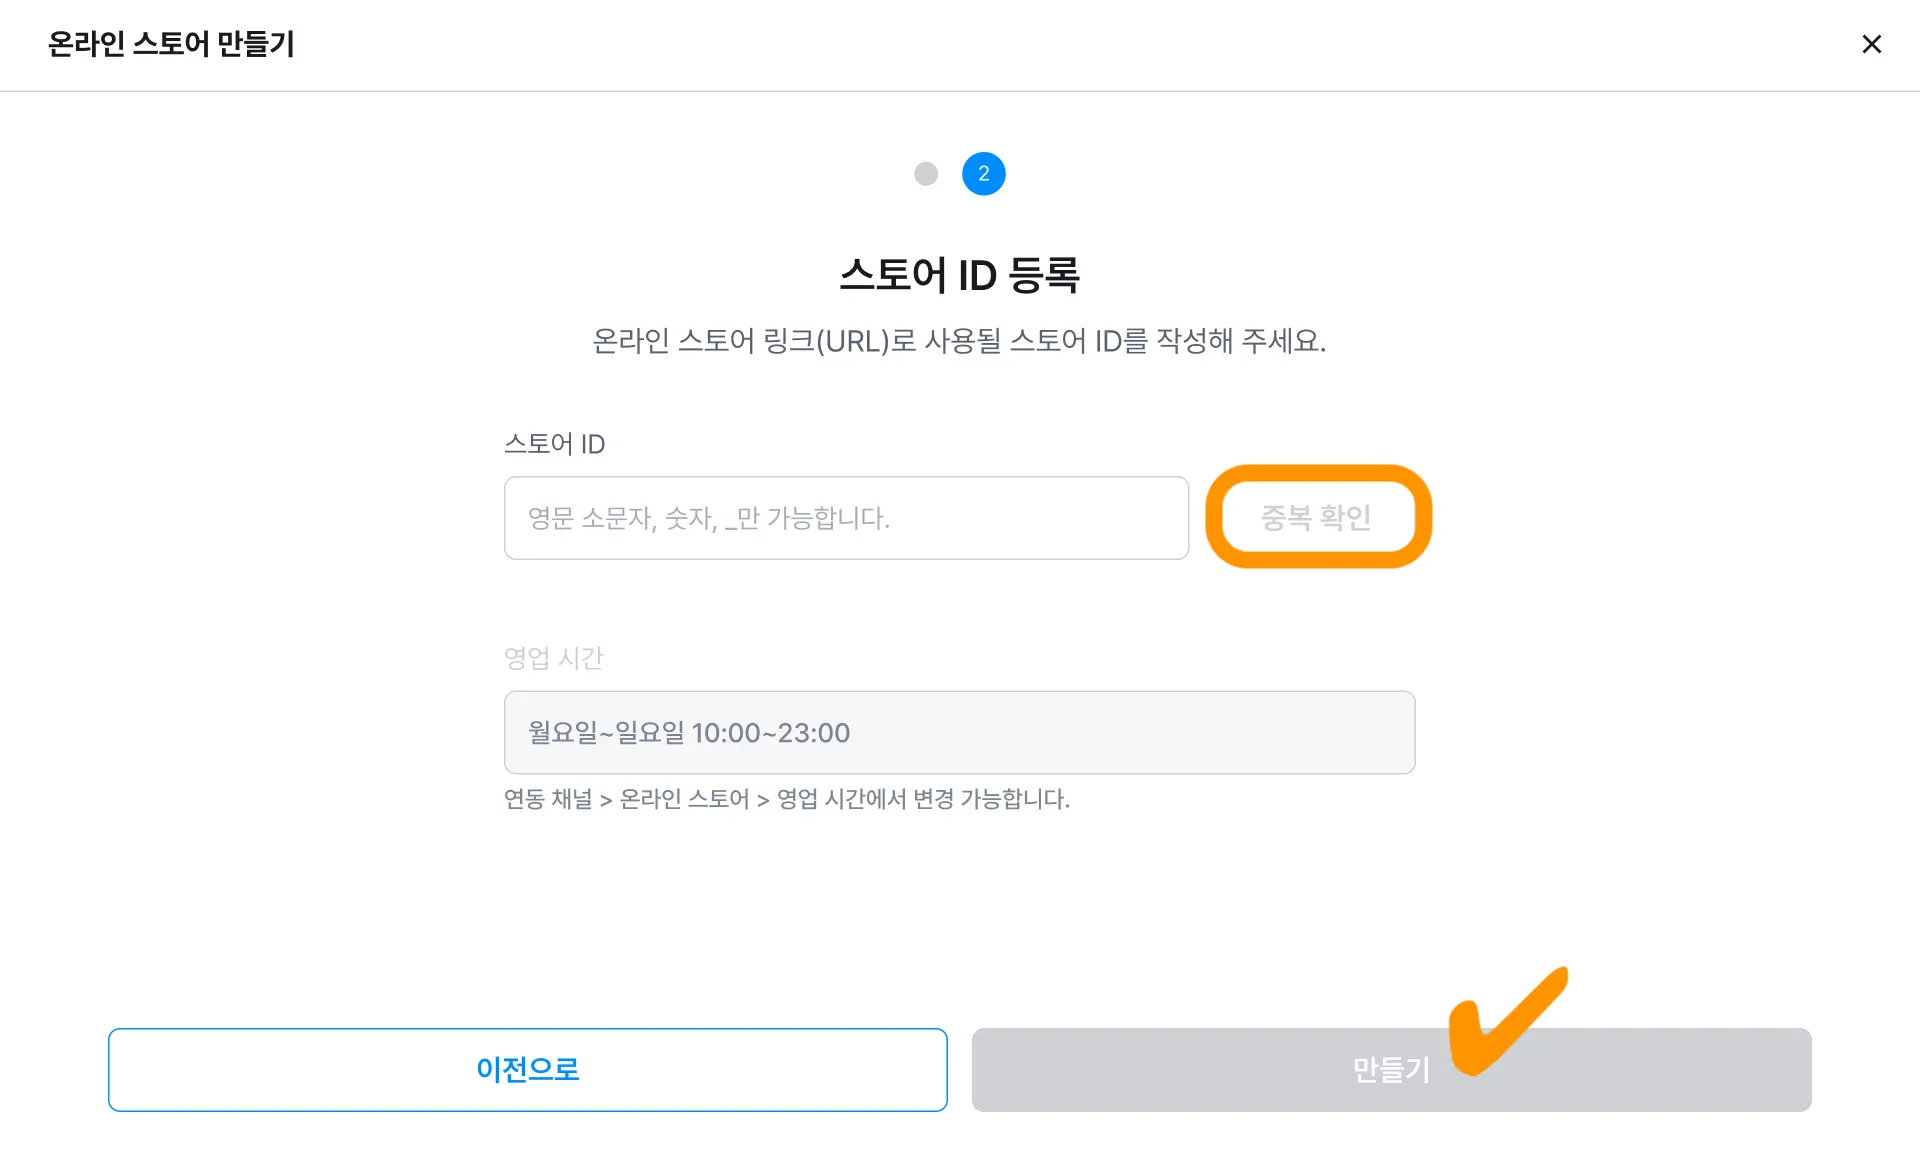
Task: Click the (URL) text in the description
Action: point(853,342)
